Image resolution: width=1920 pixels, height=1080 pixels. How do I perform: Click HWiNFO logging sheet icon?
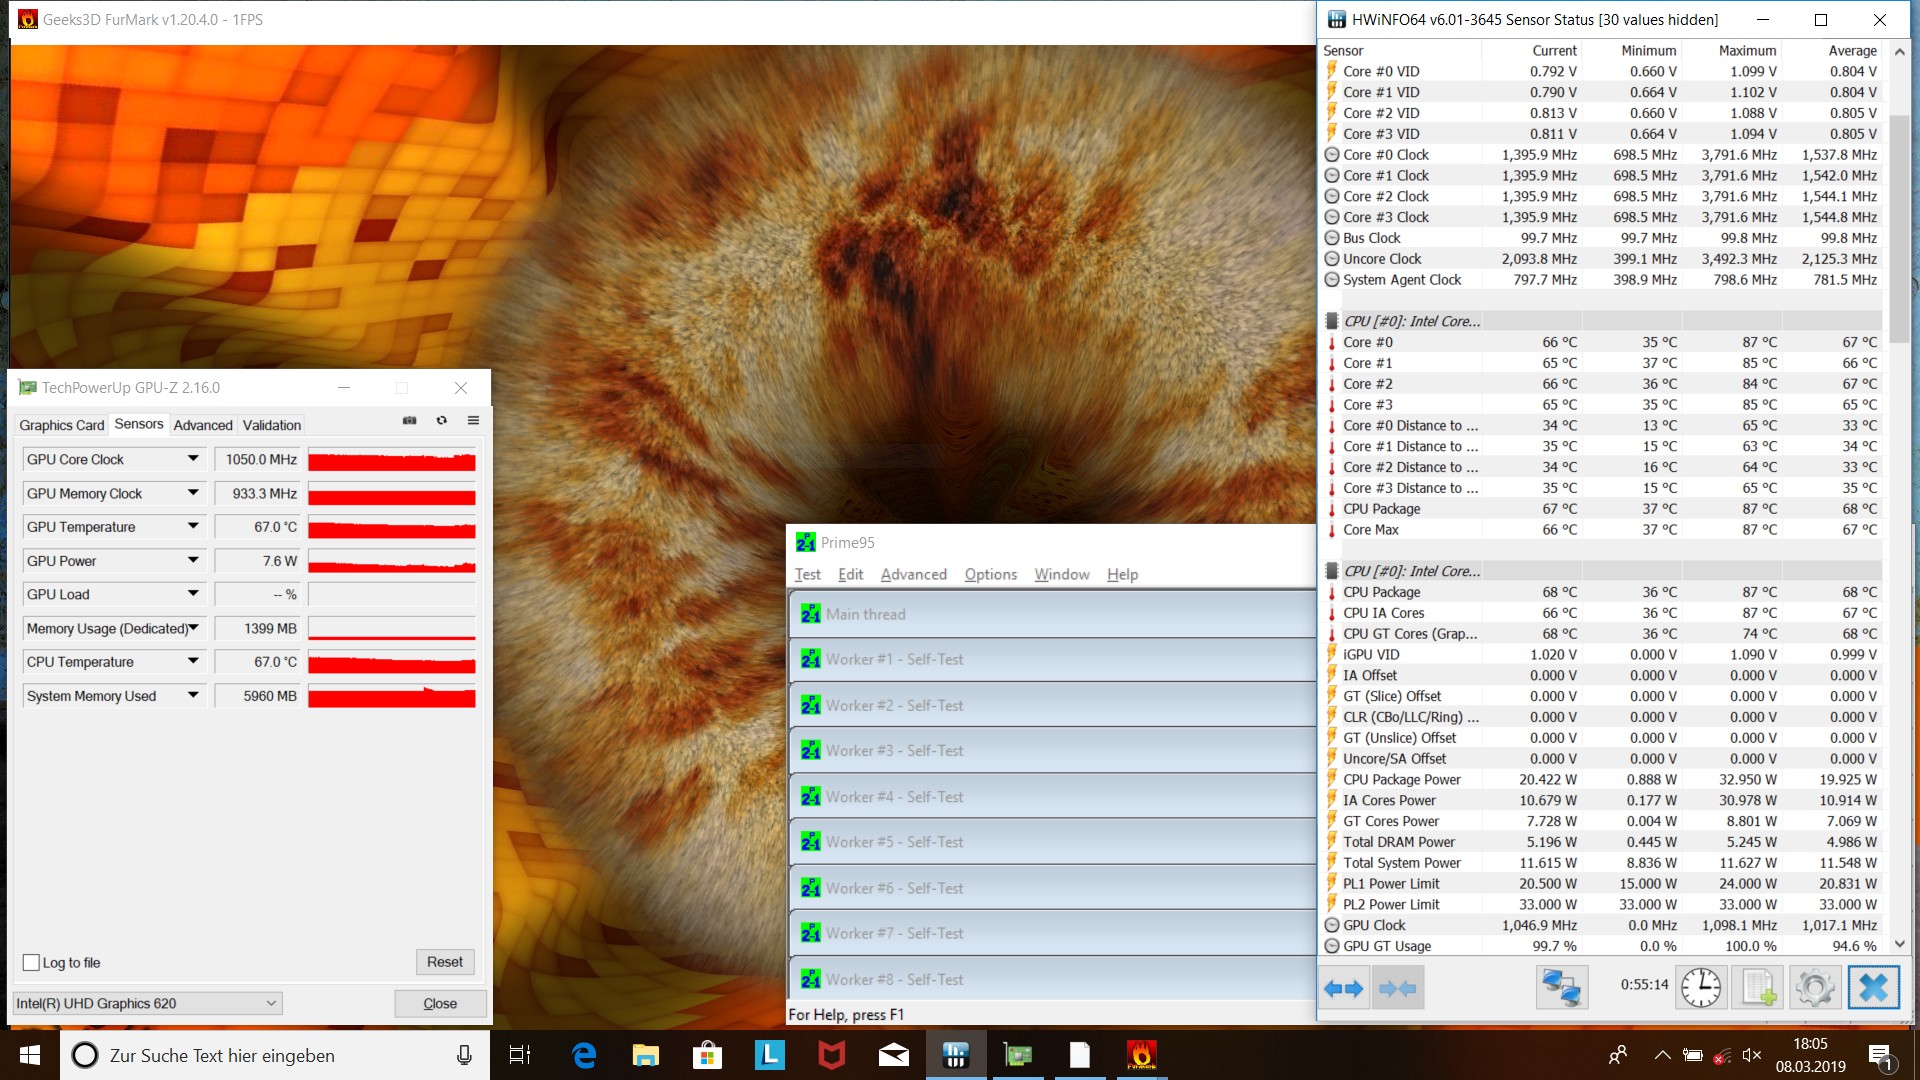[1758, 988]
